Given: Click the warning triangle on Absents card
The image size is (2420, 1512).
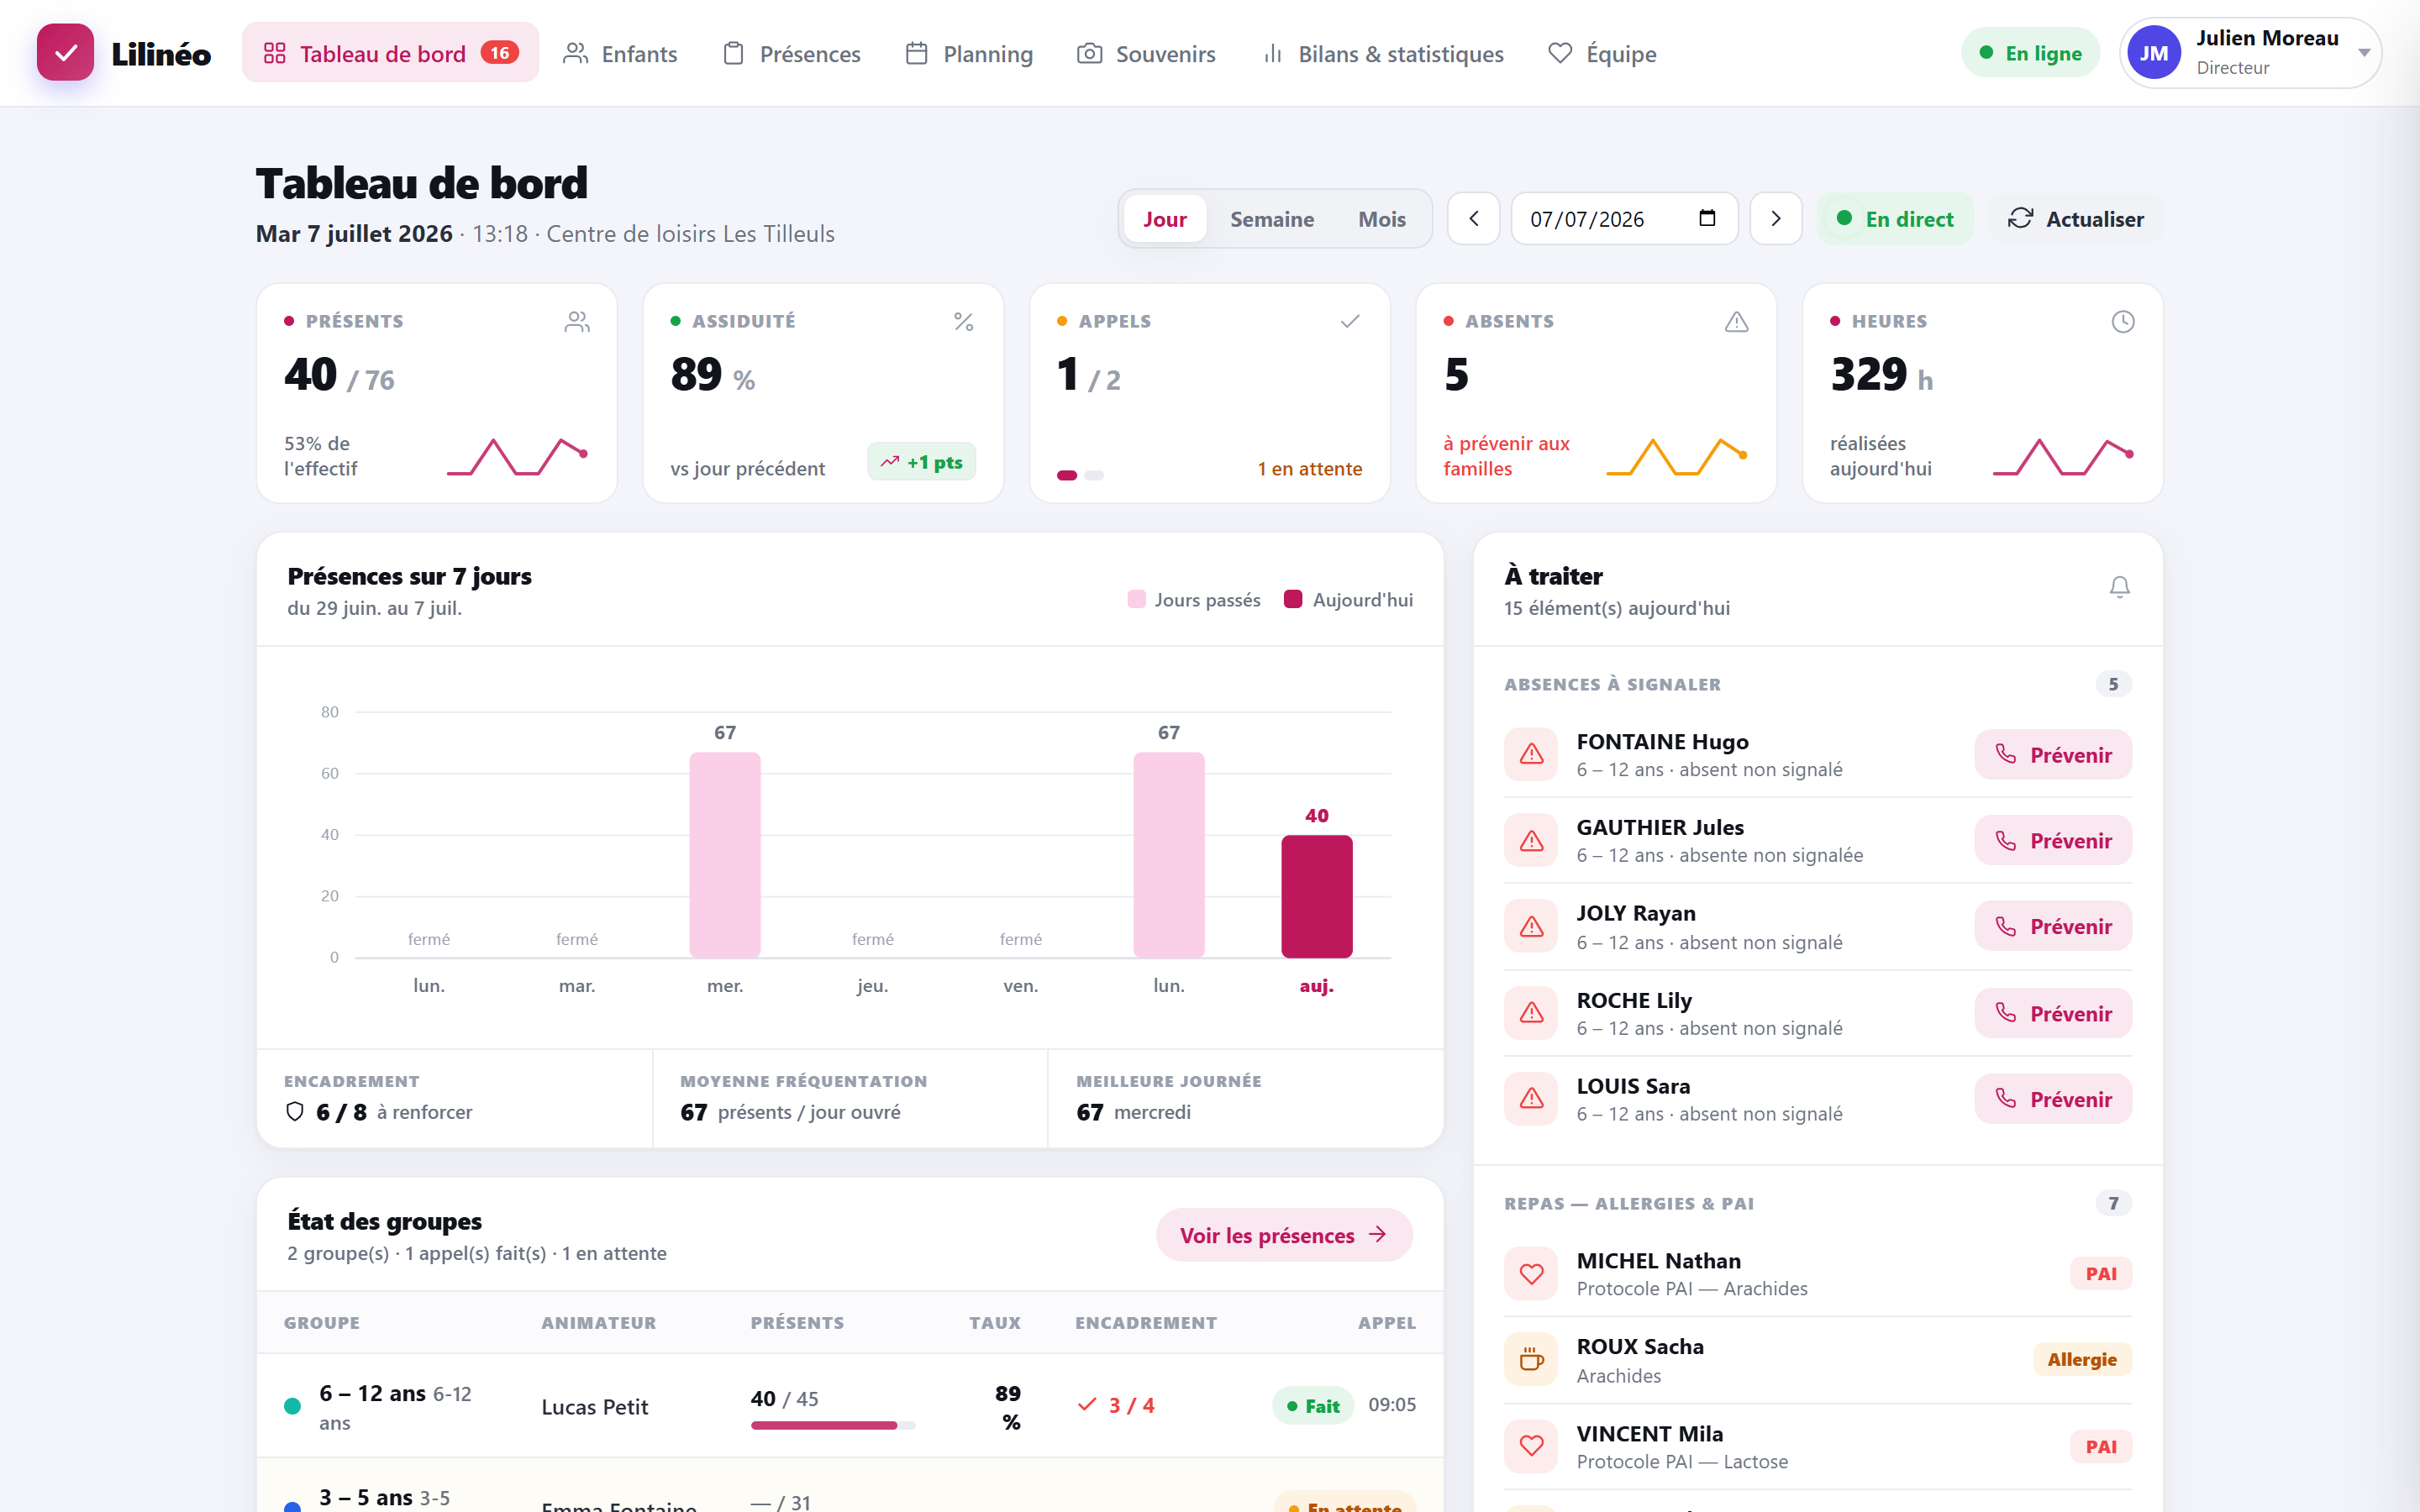Looking at the screenshot, I should coord(1736,321).
